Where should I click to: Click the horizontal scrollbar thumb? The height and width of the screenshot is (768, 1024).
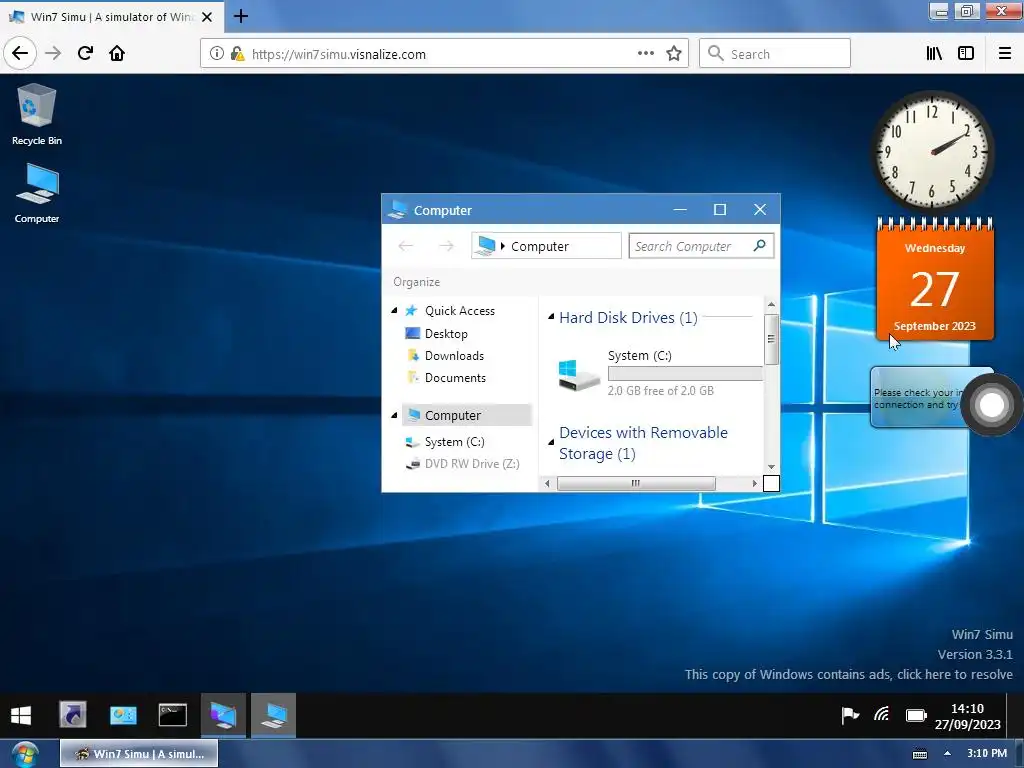point(636,483)
